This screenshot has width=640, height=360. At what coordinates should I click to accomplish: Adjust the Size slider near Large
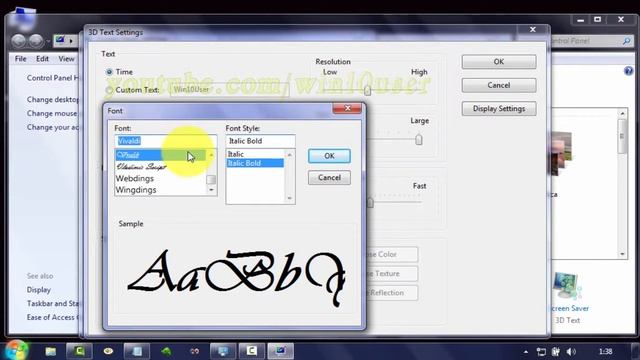pyautogui.click(x=418, y=140)
